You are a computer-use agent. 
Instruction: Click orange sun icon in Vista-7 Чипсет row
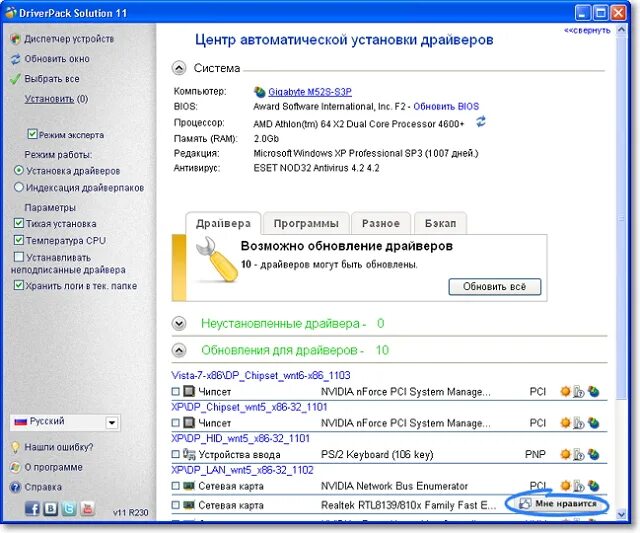tap(565, 392)
